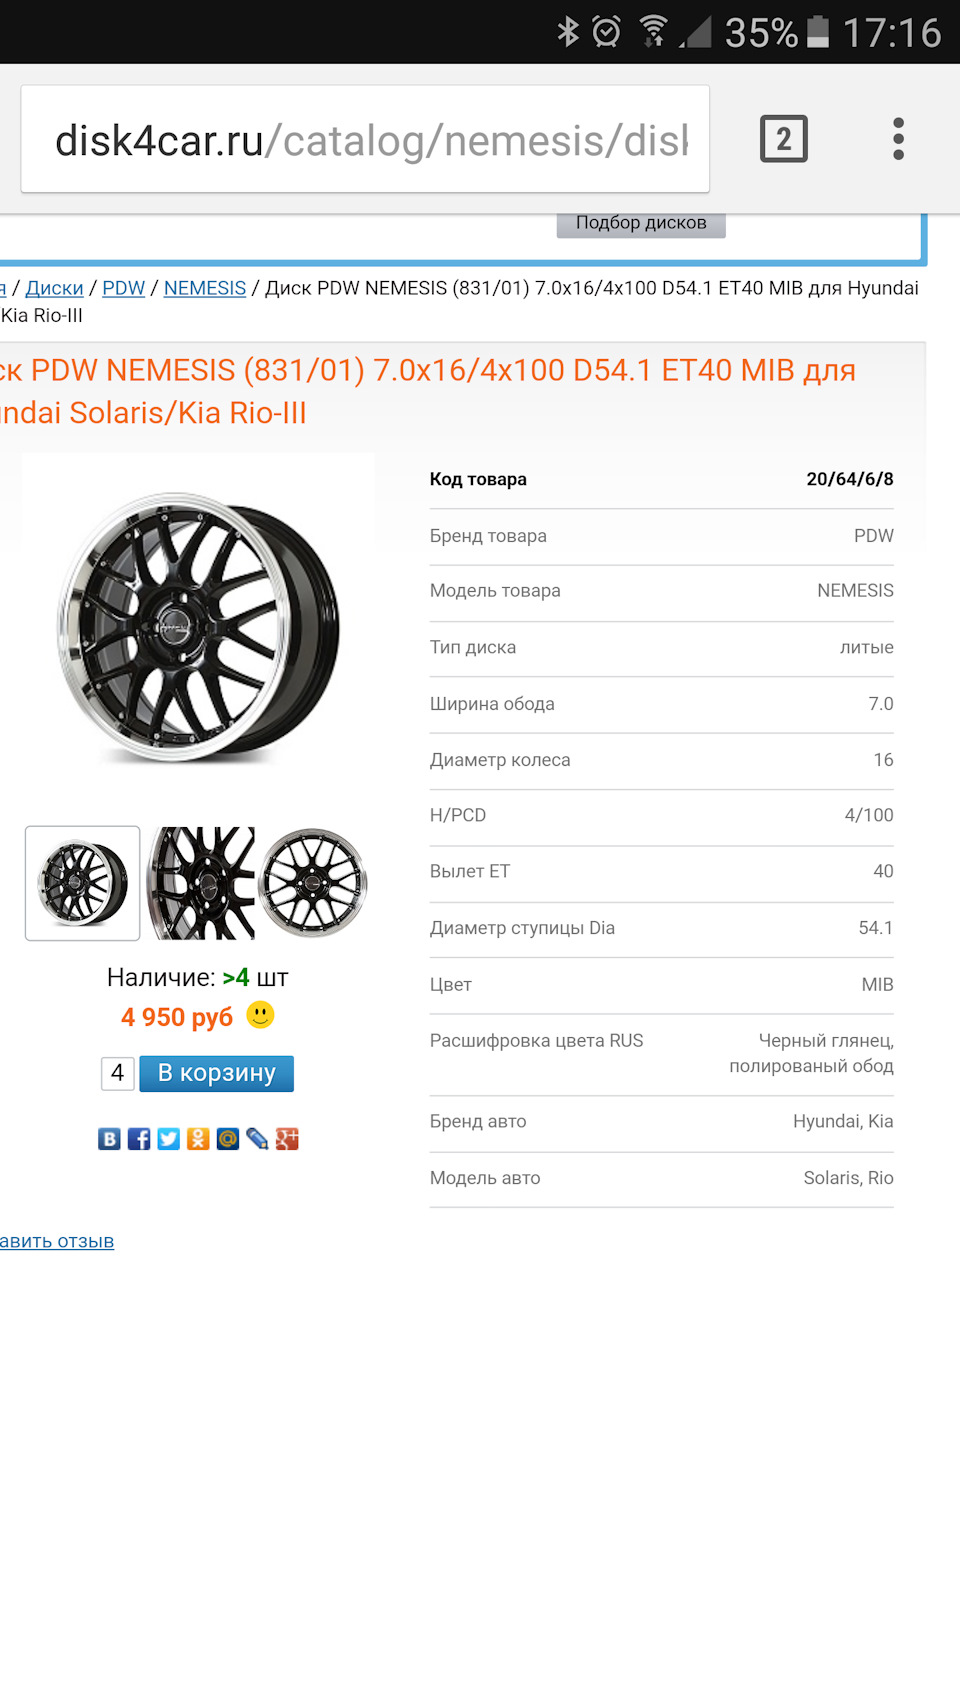Select the close-up spokes thumbnail
This screenshot has height=1707, width=960.
200,883
